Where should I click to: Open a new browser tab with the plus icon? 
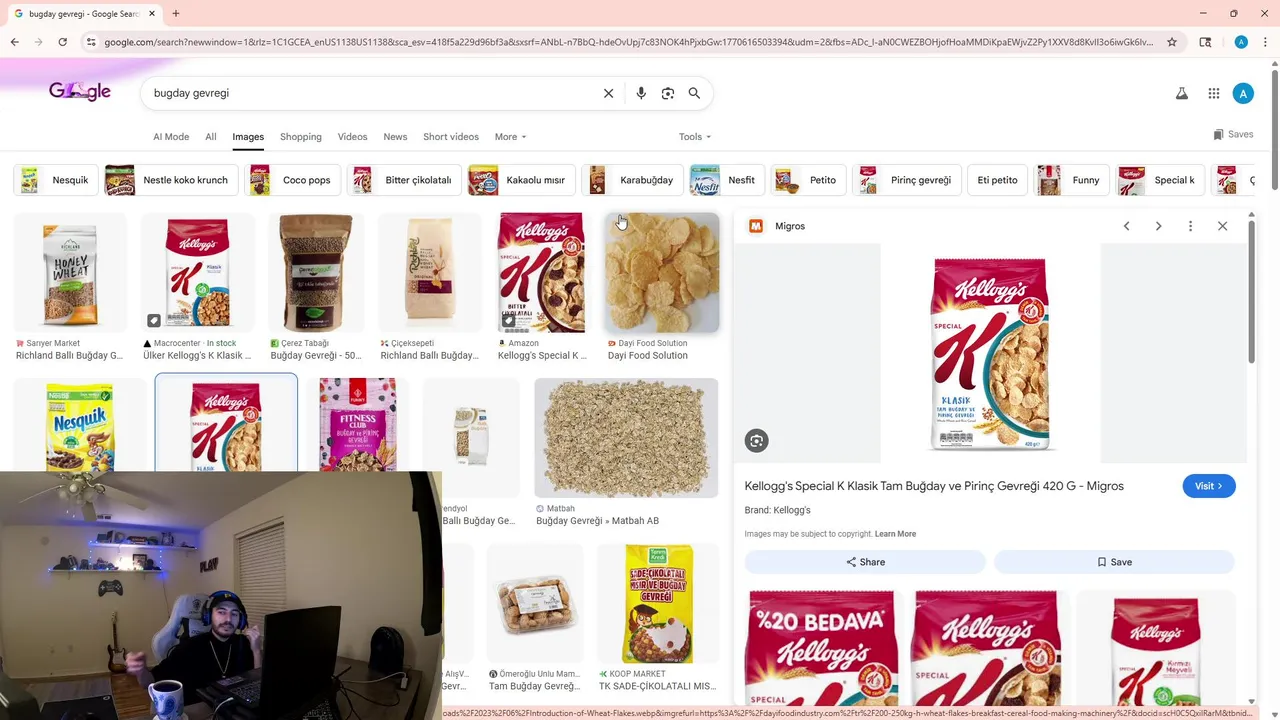pyautogui.click(x=175, y=13)
